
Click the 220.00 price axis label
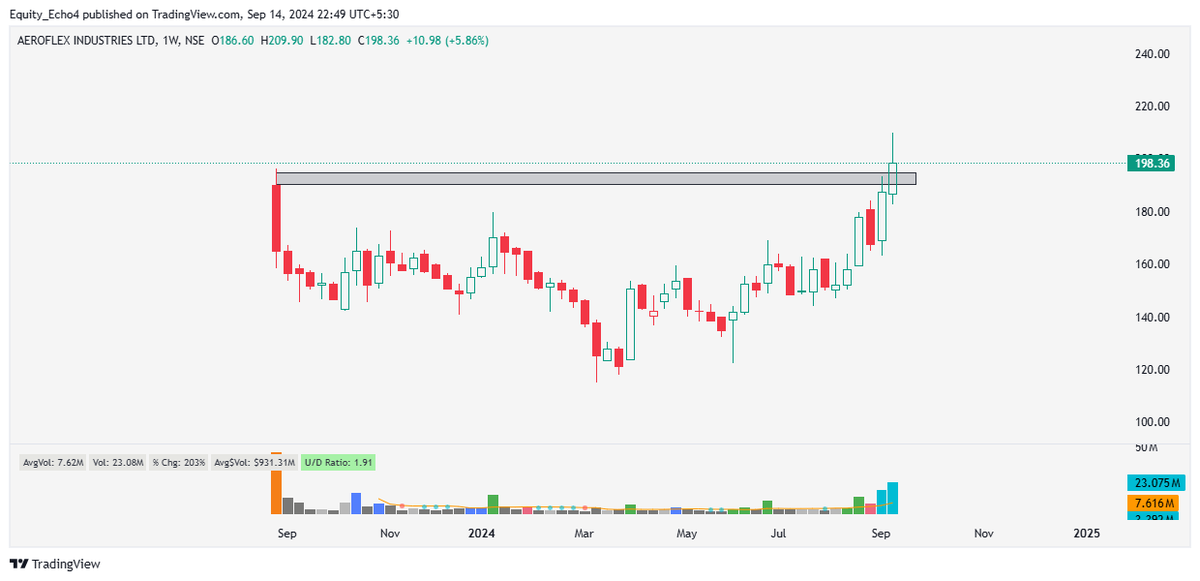pyautogui.click(x=1150, y=106)
